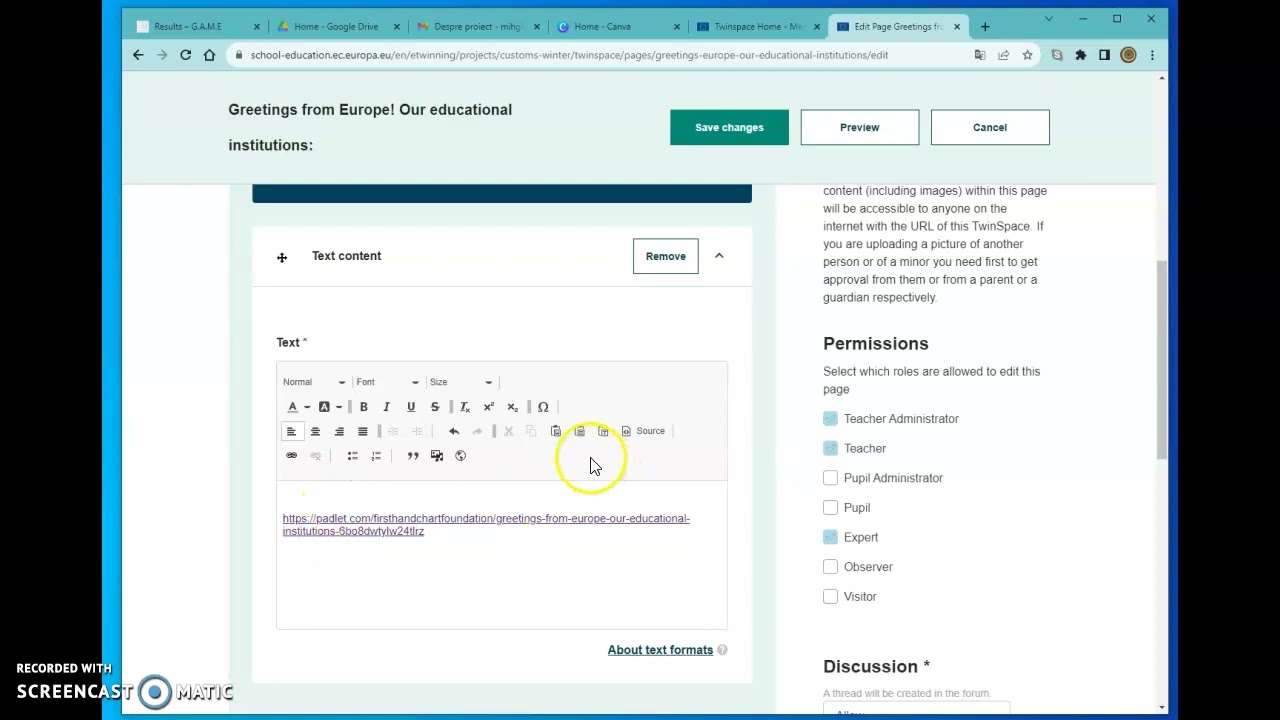
Task: Switch to Home - Google Drive tab
Action: click(x=336, y=26)
